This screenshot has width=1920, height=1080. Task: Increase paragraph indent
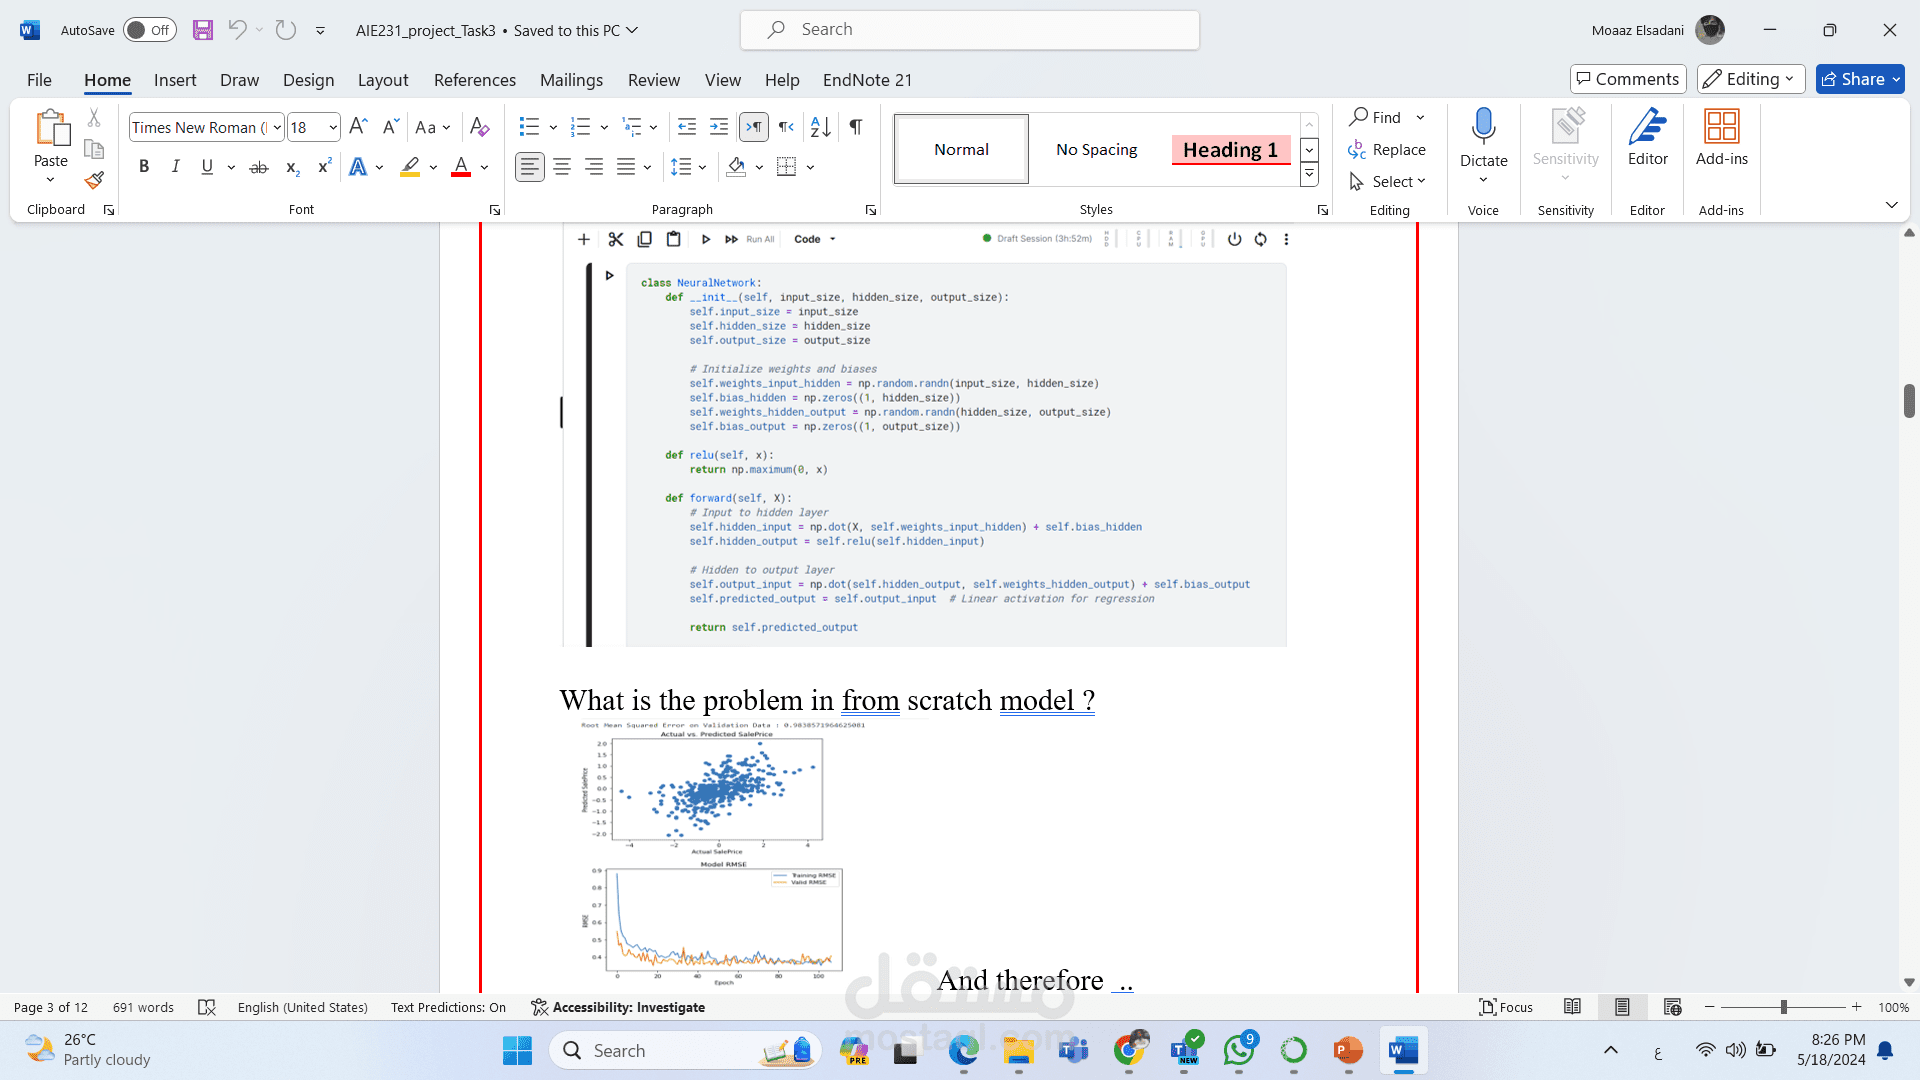click(719, 127)
